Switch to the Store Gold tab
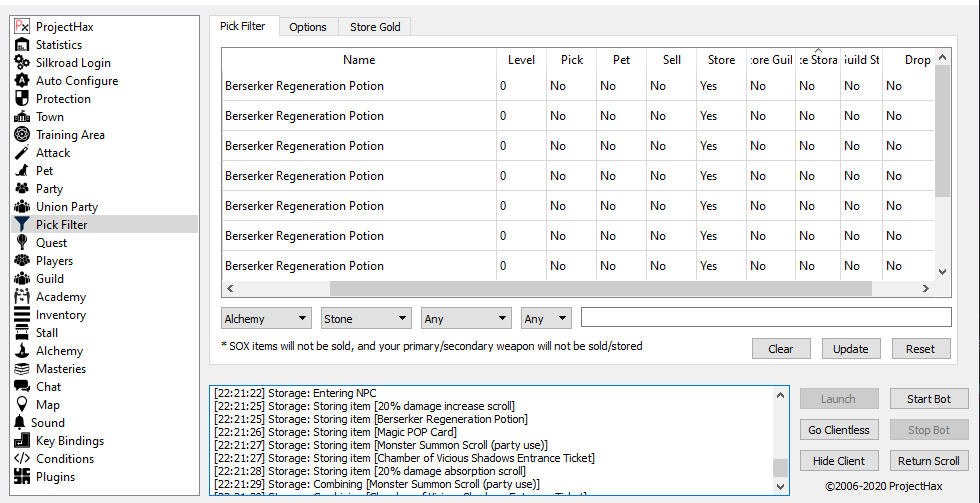The width and height of the screenshot is (980, 503). (x=375, y=27)
